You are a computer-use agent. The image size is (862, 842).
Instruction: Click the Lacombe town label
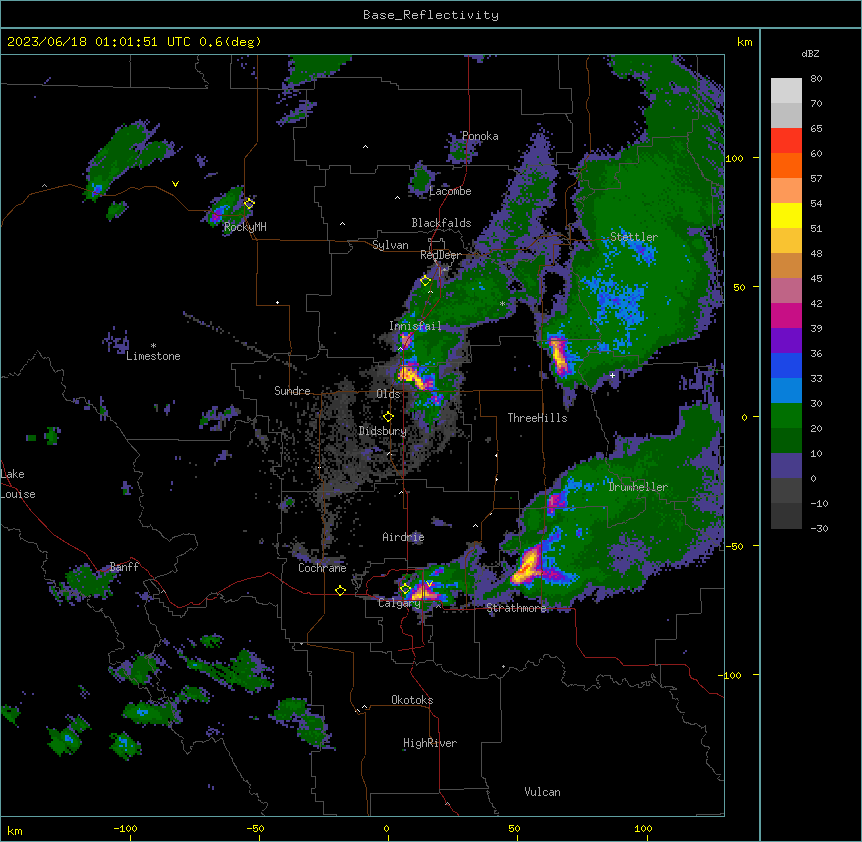pyautogui.click(x=450, y=191)
